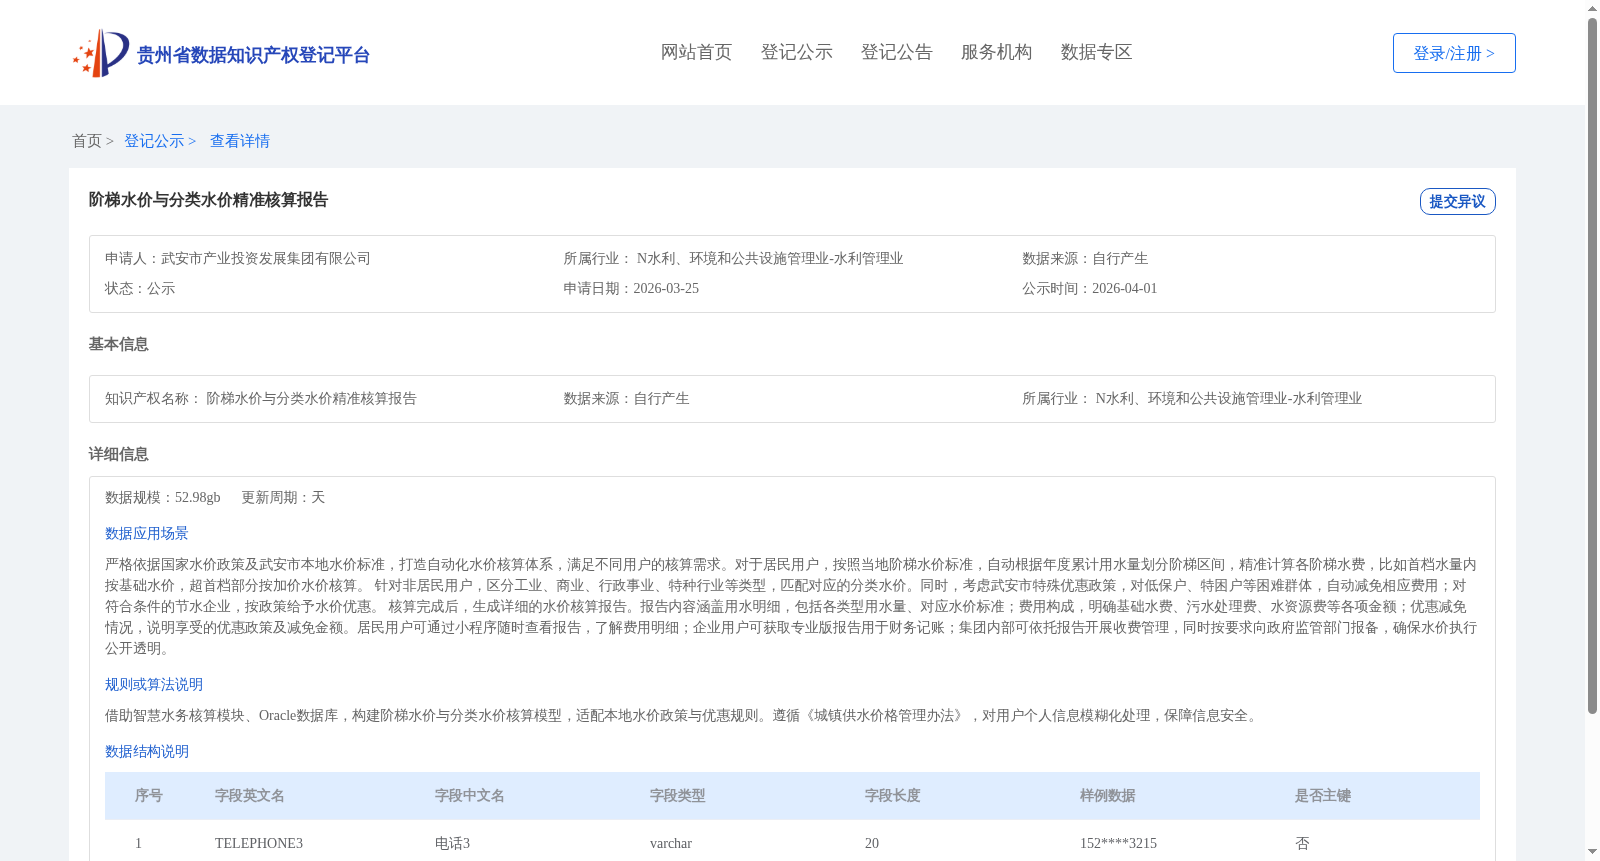This screenshot has height=861, width=1600.
Task: Click the varchar table cell
Action: (671, 843)
